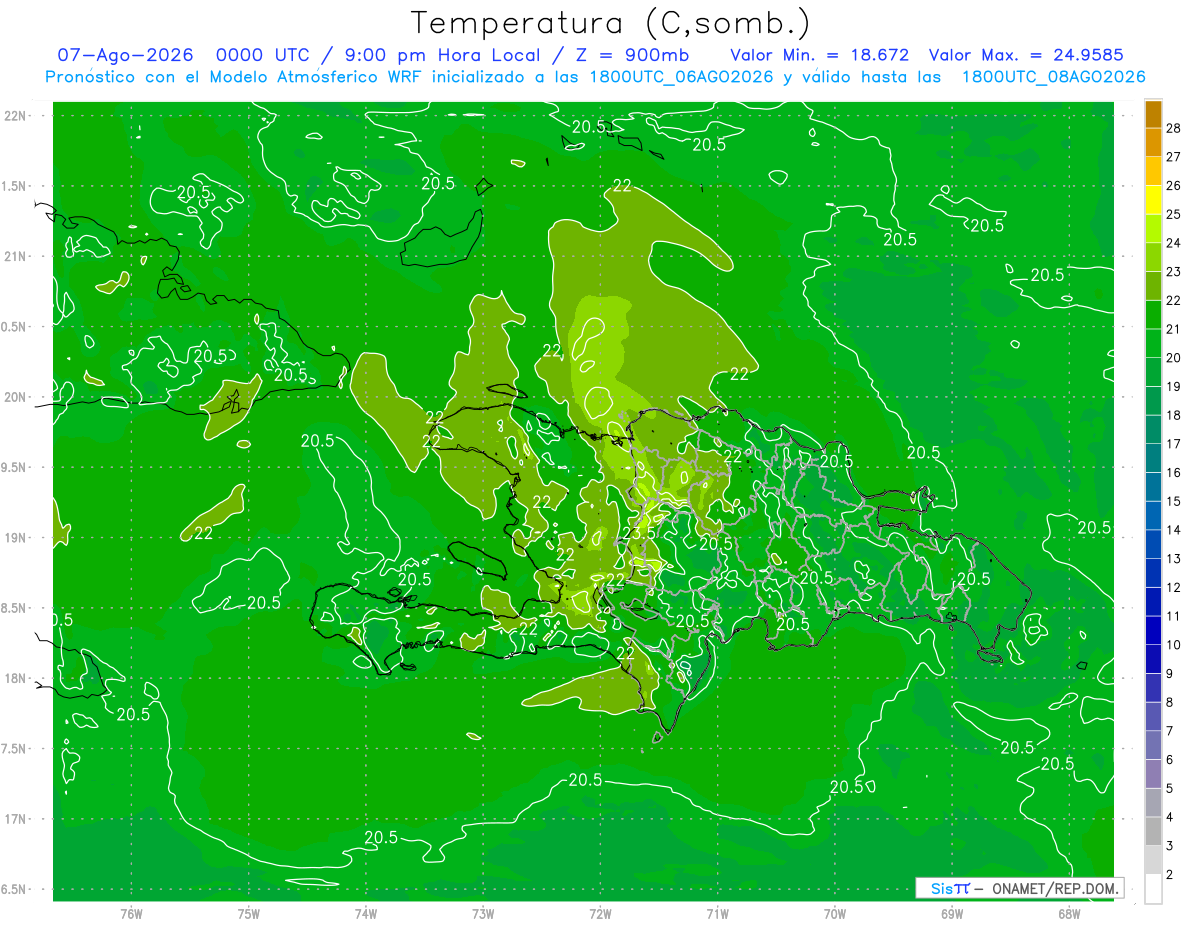Click the "71W" longitude axis label
Screen dimensions: 1200x927
(x=717, y=913)
